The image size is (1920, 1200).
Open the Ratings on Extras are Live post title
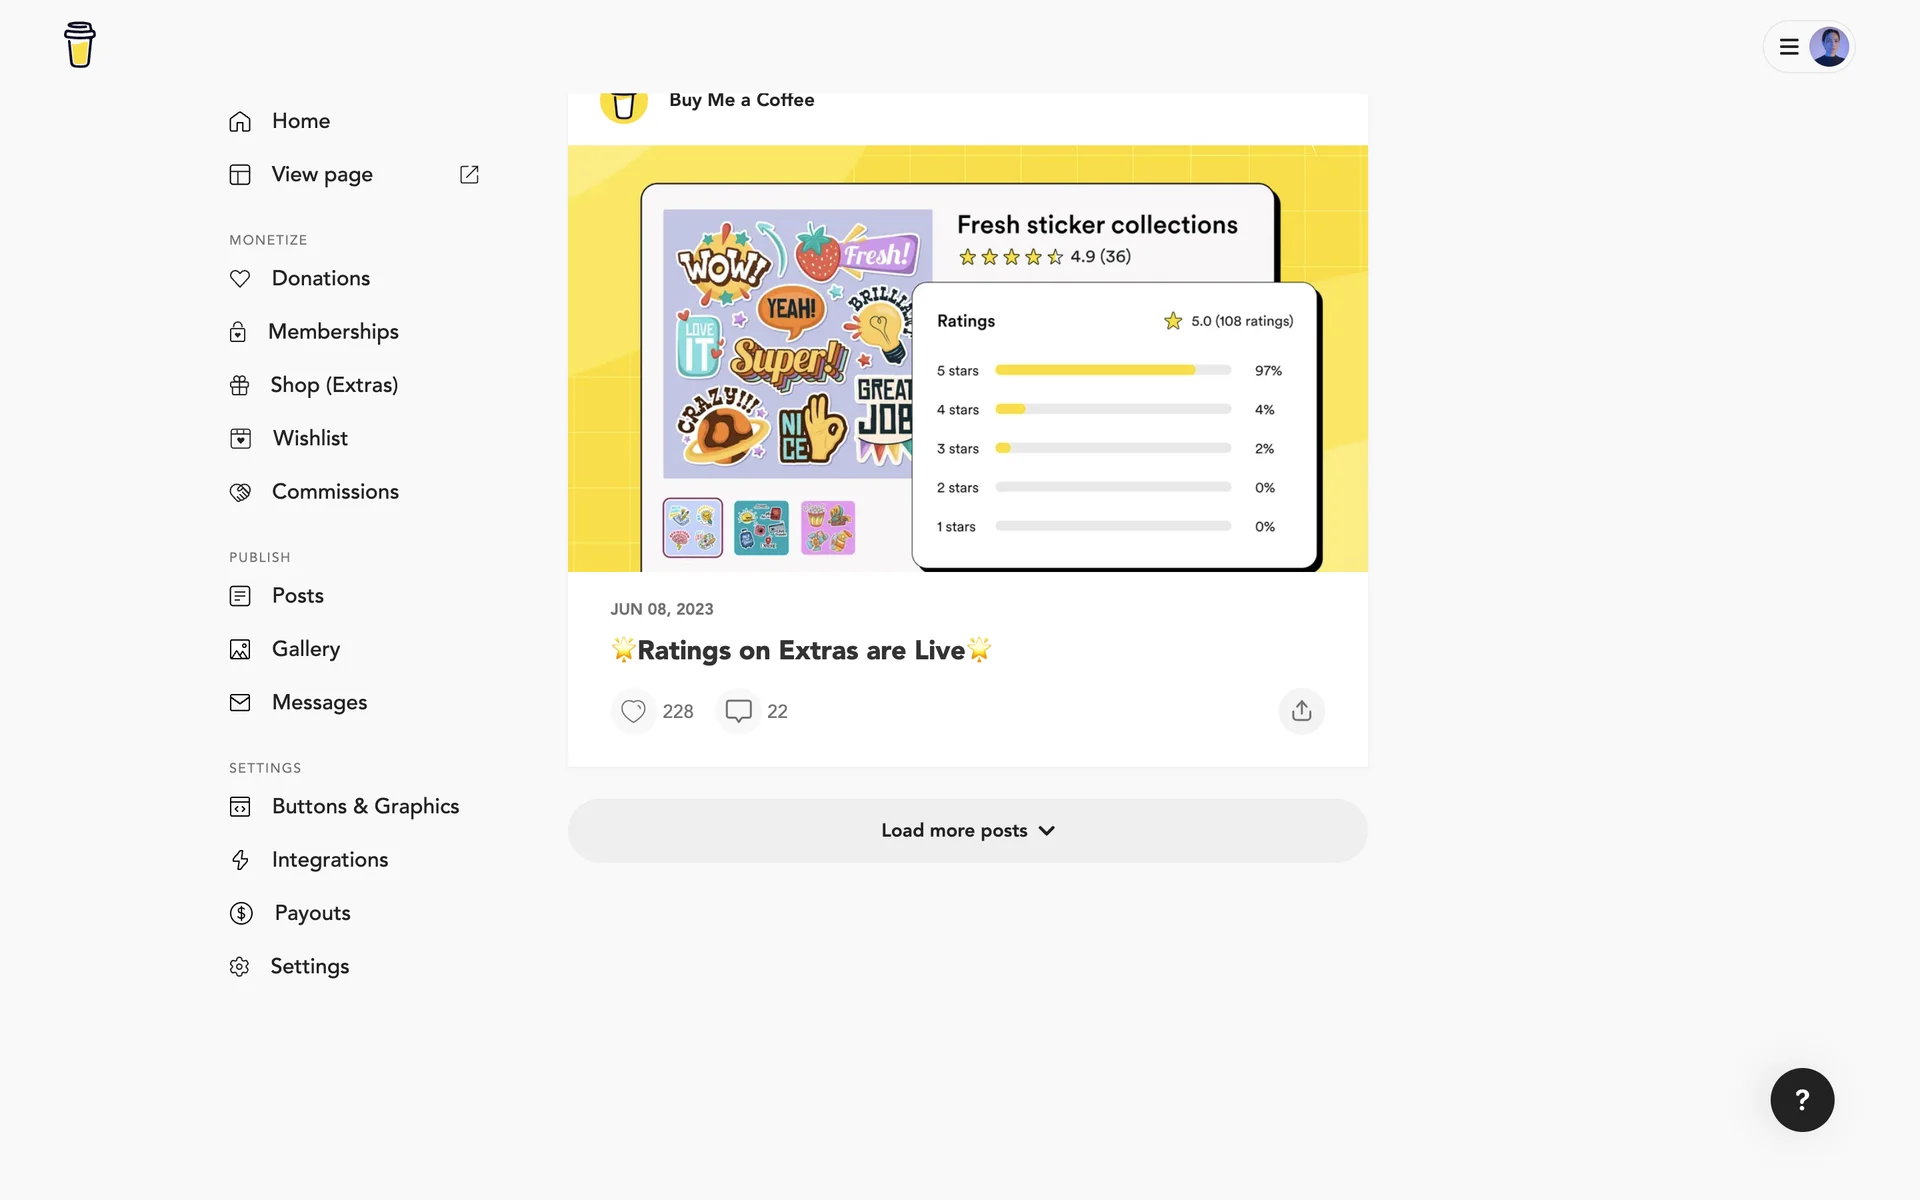(x=801, y=651)
